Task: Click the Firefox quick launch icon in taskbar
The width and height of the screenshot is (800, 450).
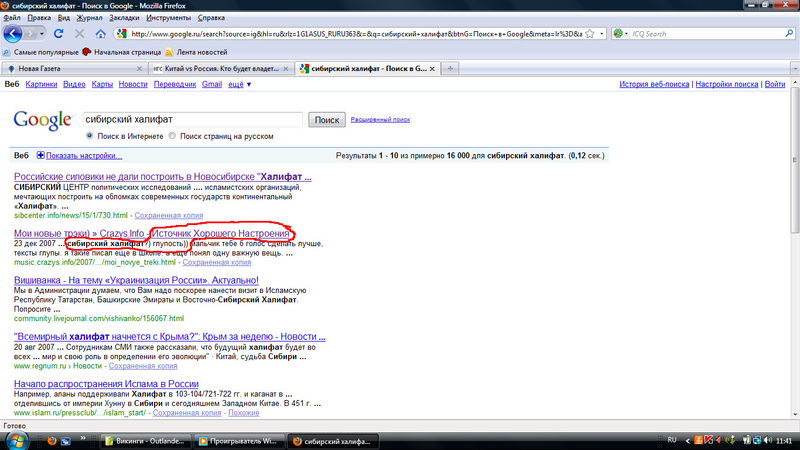Action: (52, 441)
